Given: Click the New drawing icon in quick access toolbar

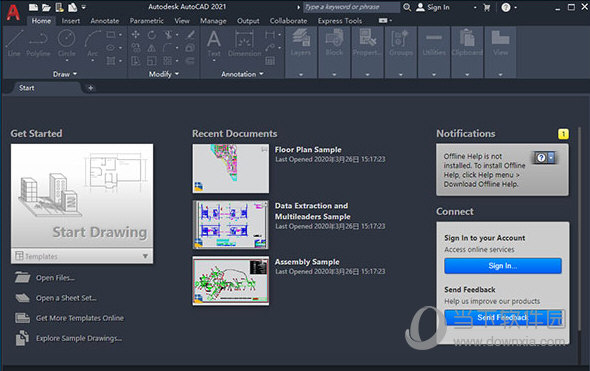Looking at the screenshot, I should [x=33, y=7].
